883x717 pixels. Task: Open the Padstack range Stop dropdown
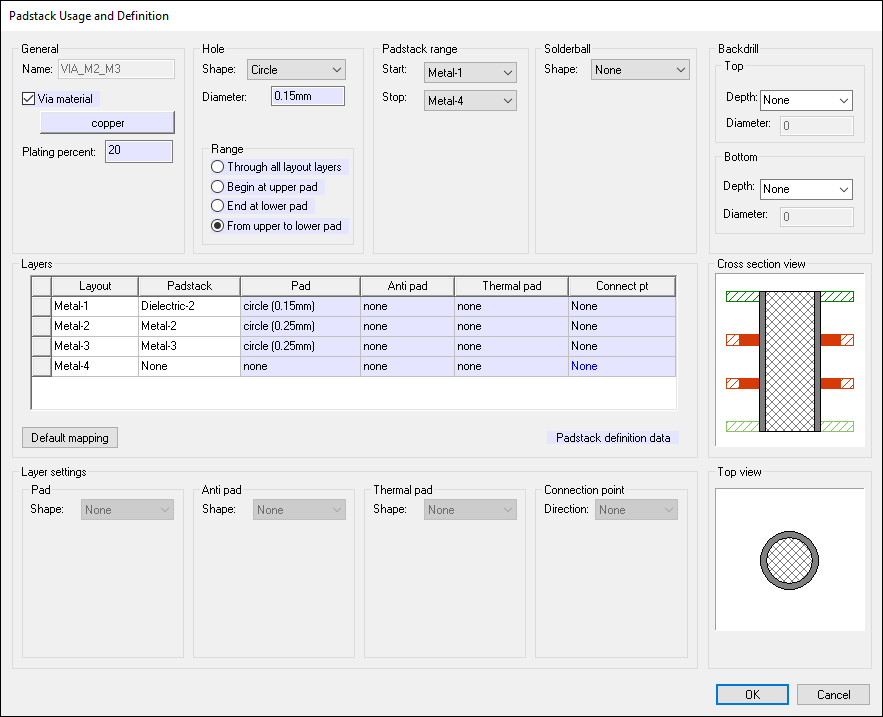coord(470,100)
